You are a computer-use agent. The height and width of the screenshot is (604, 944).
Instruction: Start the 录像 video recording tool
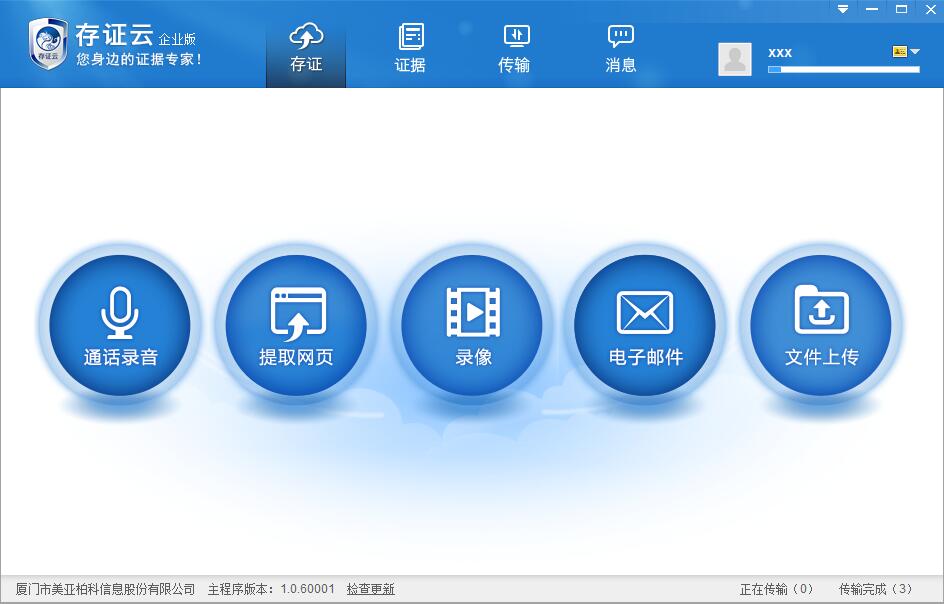473,326
